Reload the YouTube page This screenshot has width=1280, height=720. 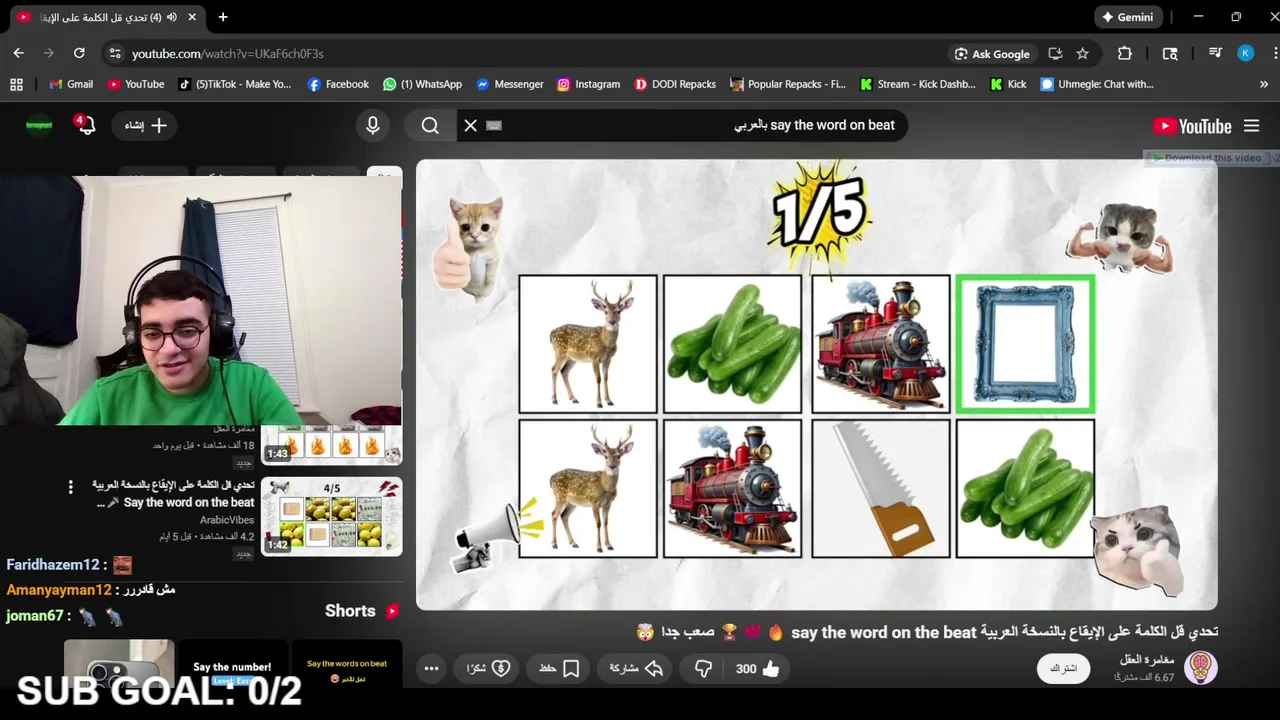click(79, 53)
